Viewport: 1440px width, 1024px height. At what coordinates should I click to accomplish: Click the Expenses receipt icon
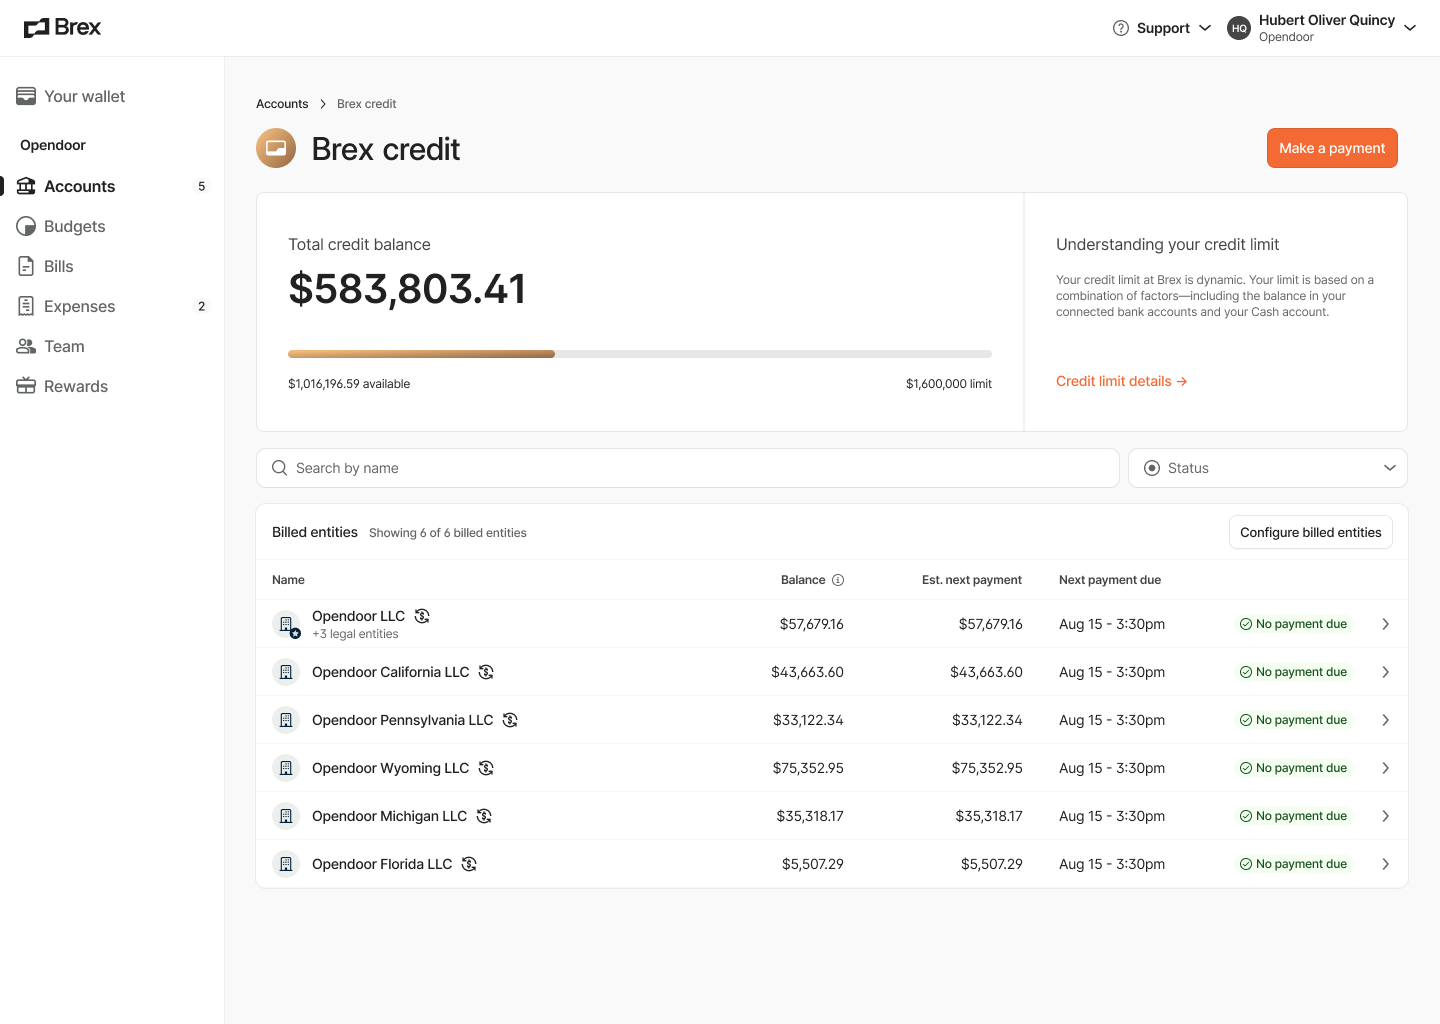point(26,306)
